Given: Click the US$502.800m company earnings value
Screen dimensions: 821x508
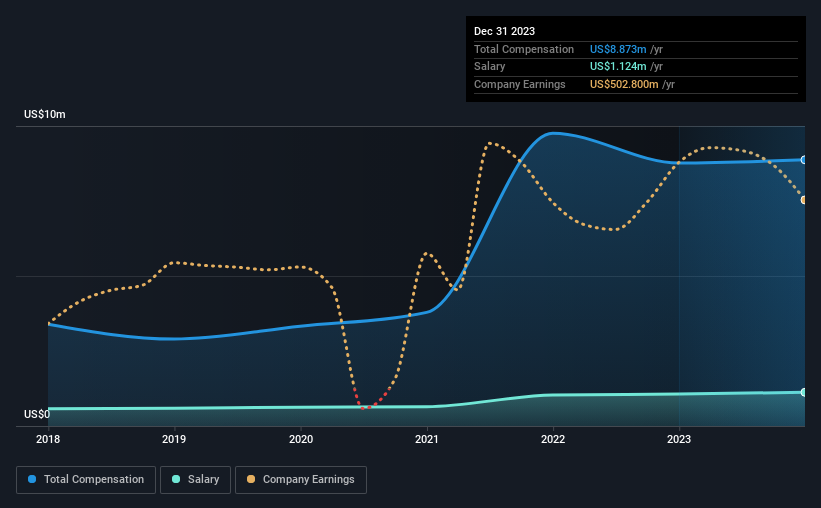Looking at the screenshot, I should pyautogui.click(x=624, y=84).
